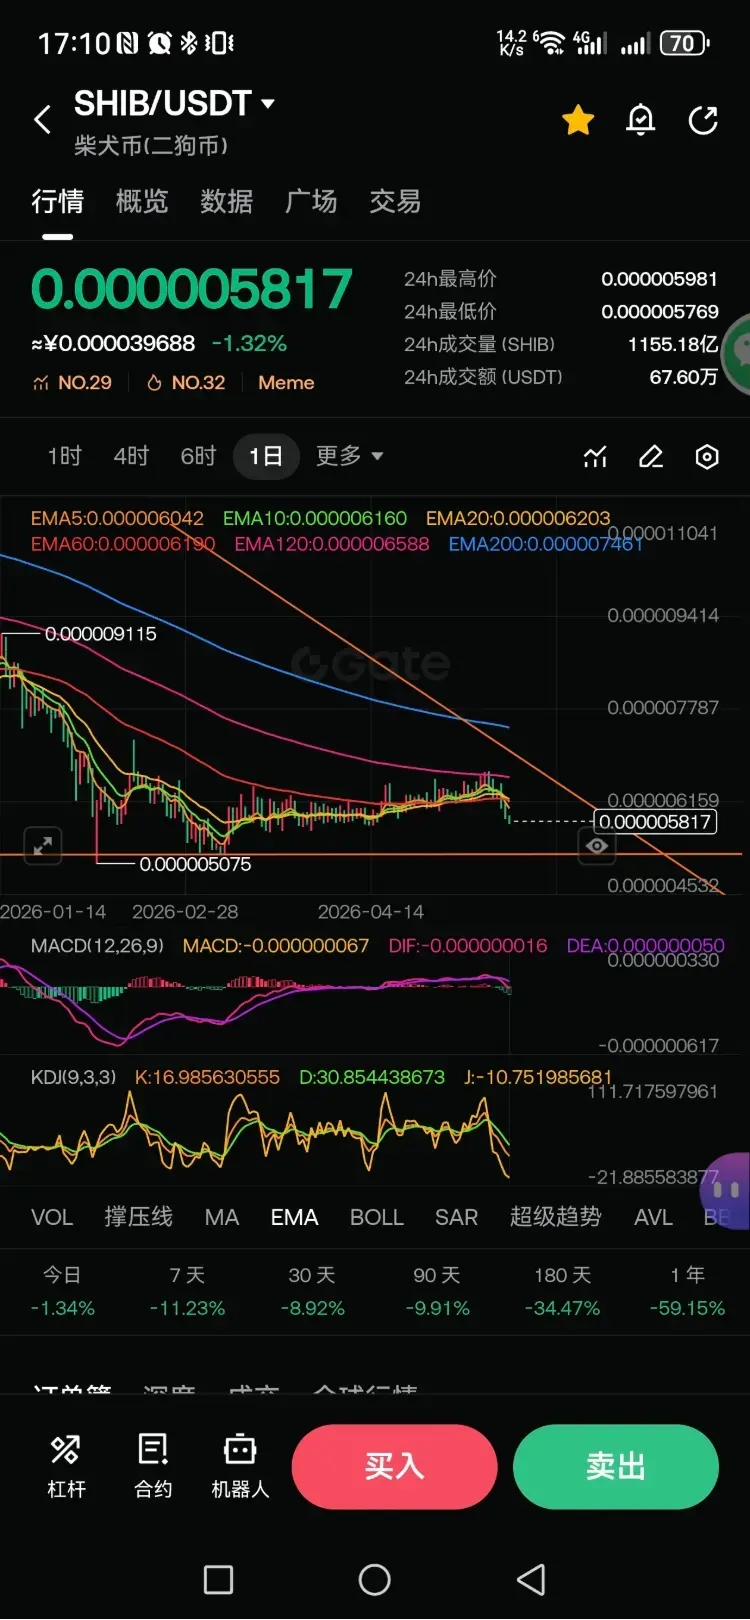Open the 广场 tab

tap(311, 201)
